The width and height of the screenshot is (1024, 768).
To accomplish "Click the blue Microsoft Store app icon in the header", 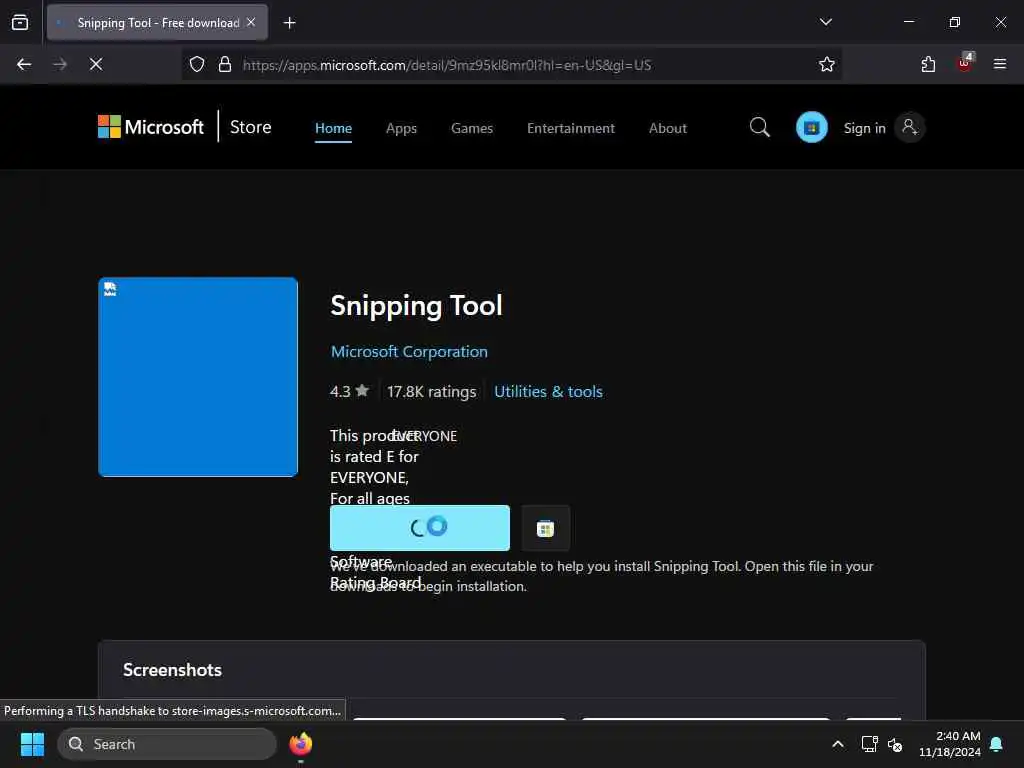I will point(812,127).
